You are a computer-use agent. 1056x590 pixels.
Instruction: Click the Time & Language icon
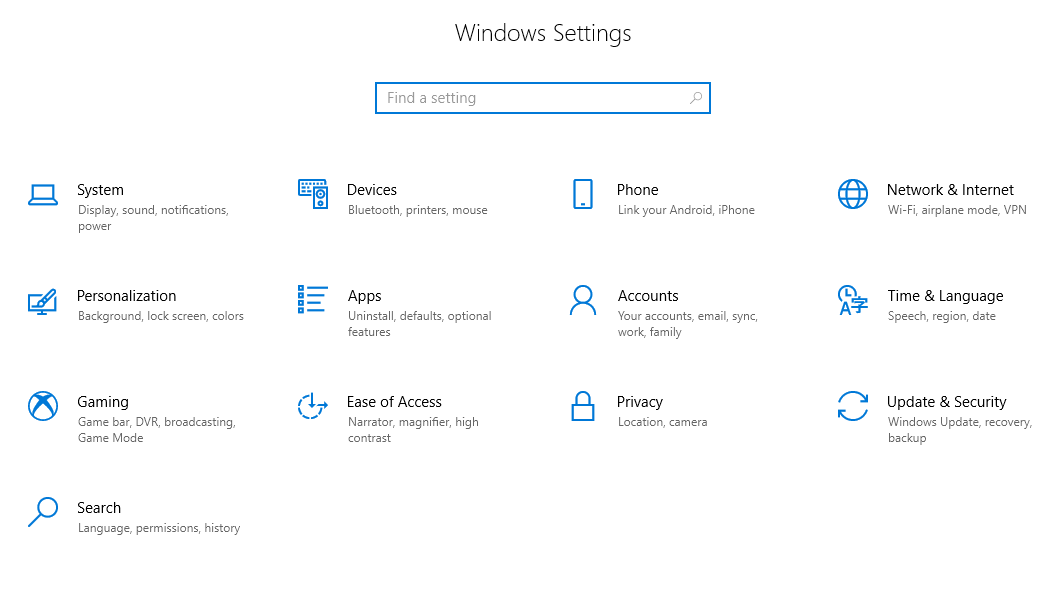(852, 300)
